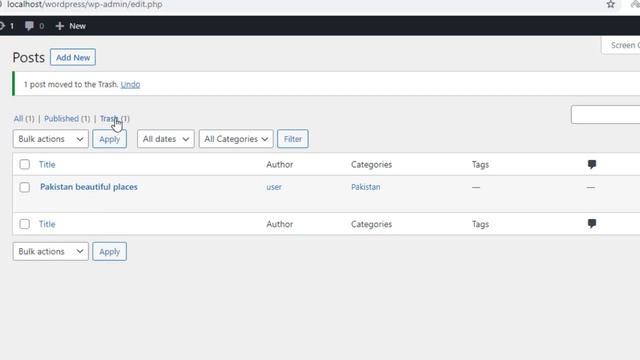This screenshot has width=640, height=360.
Task: Open the bottom Bulk actions dropdown
Action: coord(51,251)
